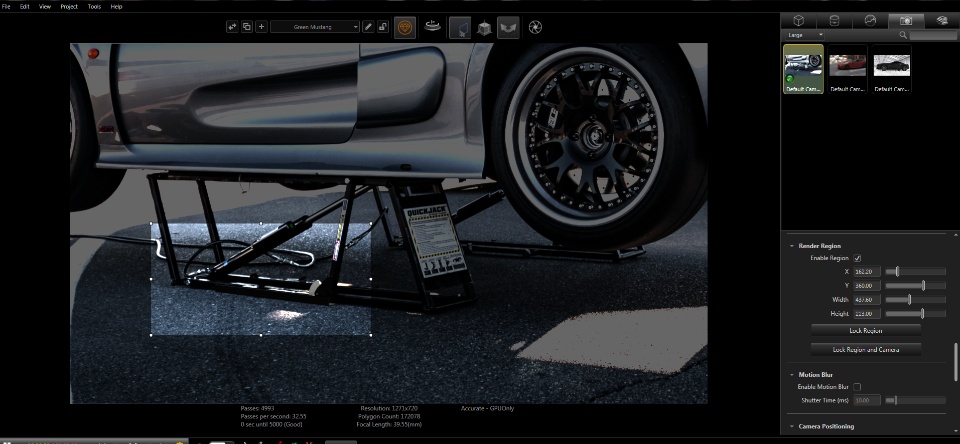Click the magnifier search icon
Screen dimensions: 960x444
click(903, 36)
